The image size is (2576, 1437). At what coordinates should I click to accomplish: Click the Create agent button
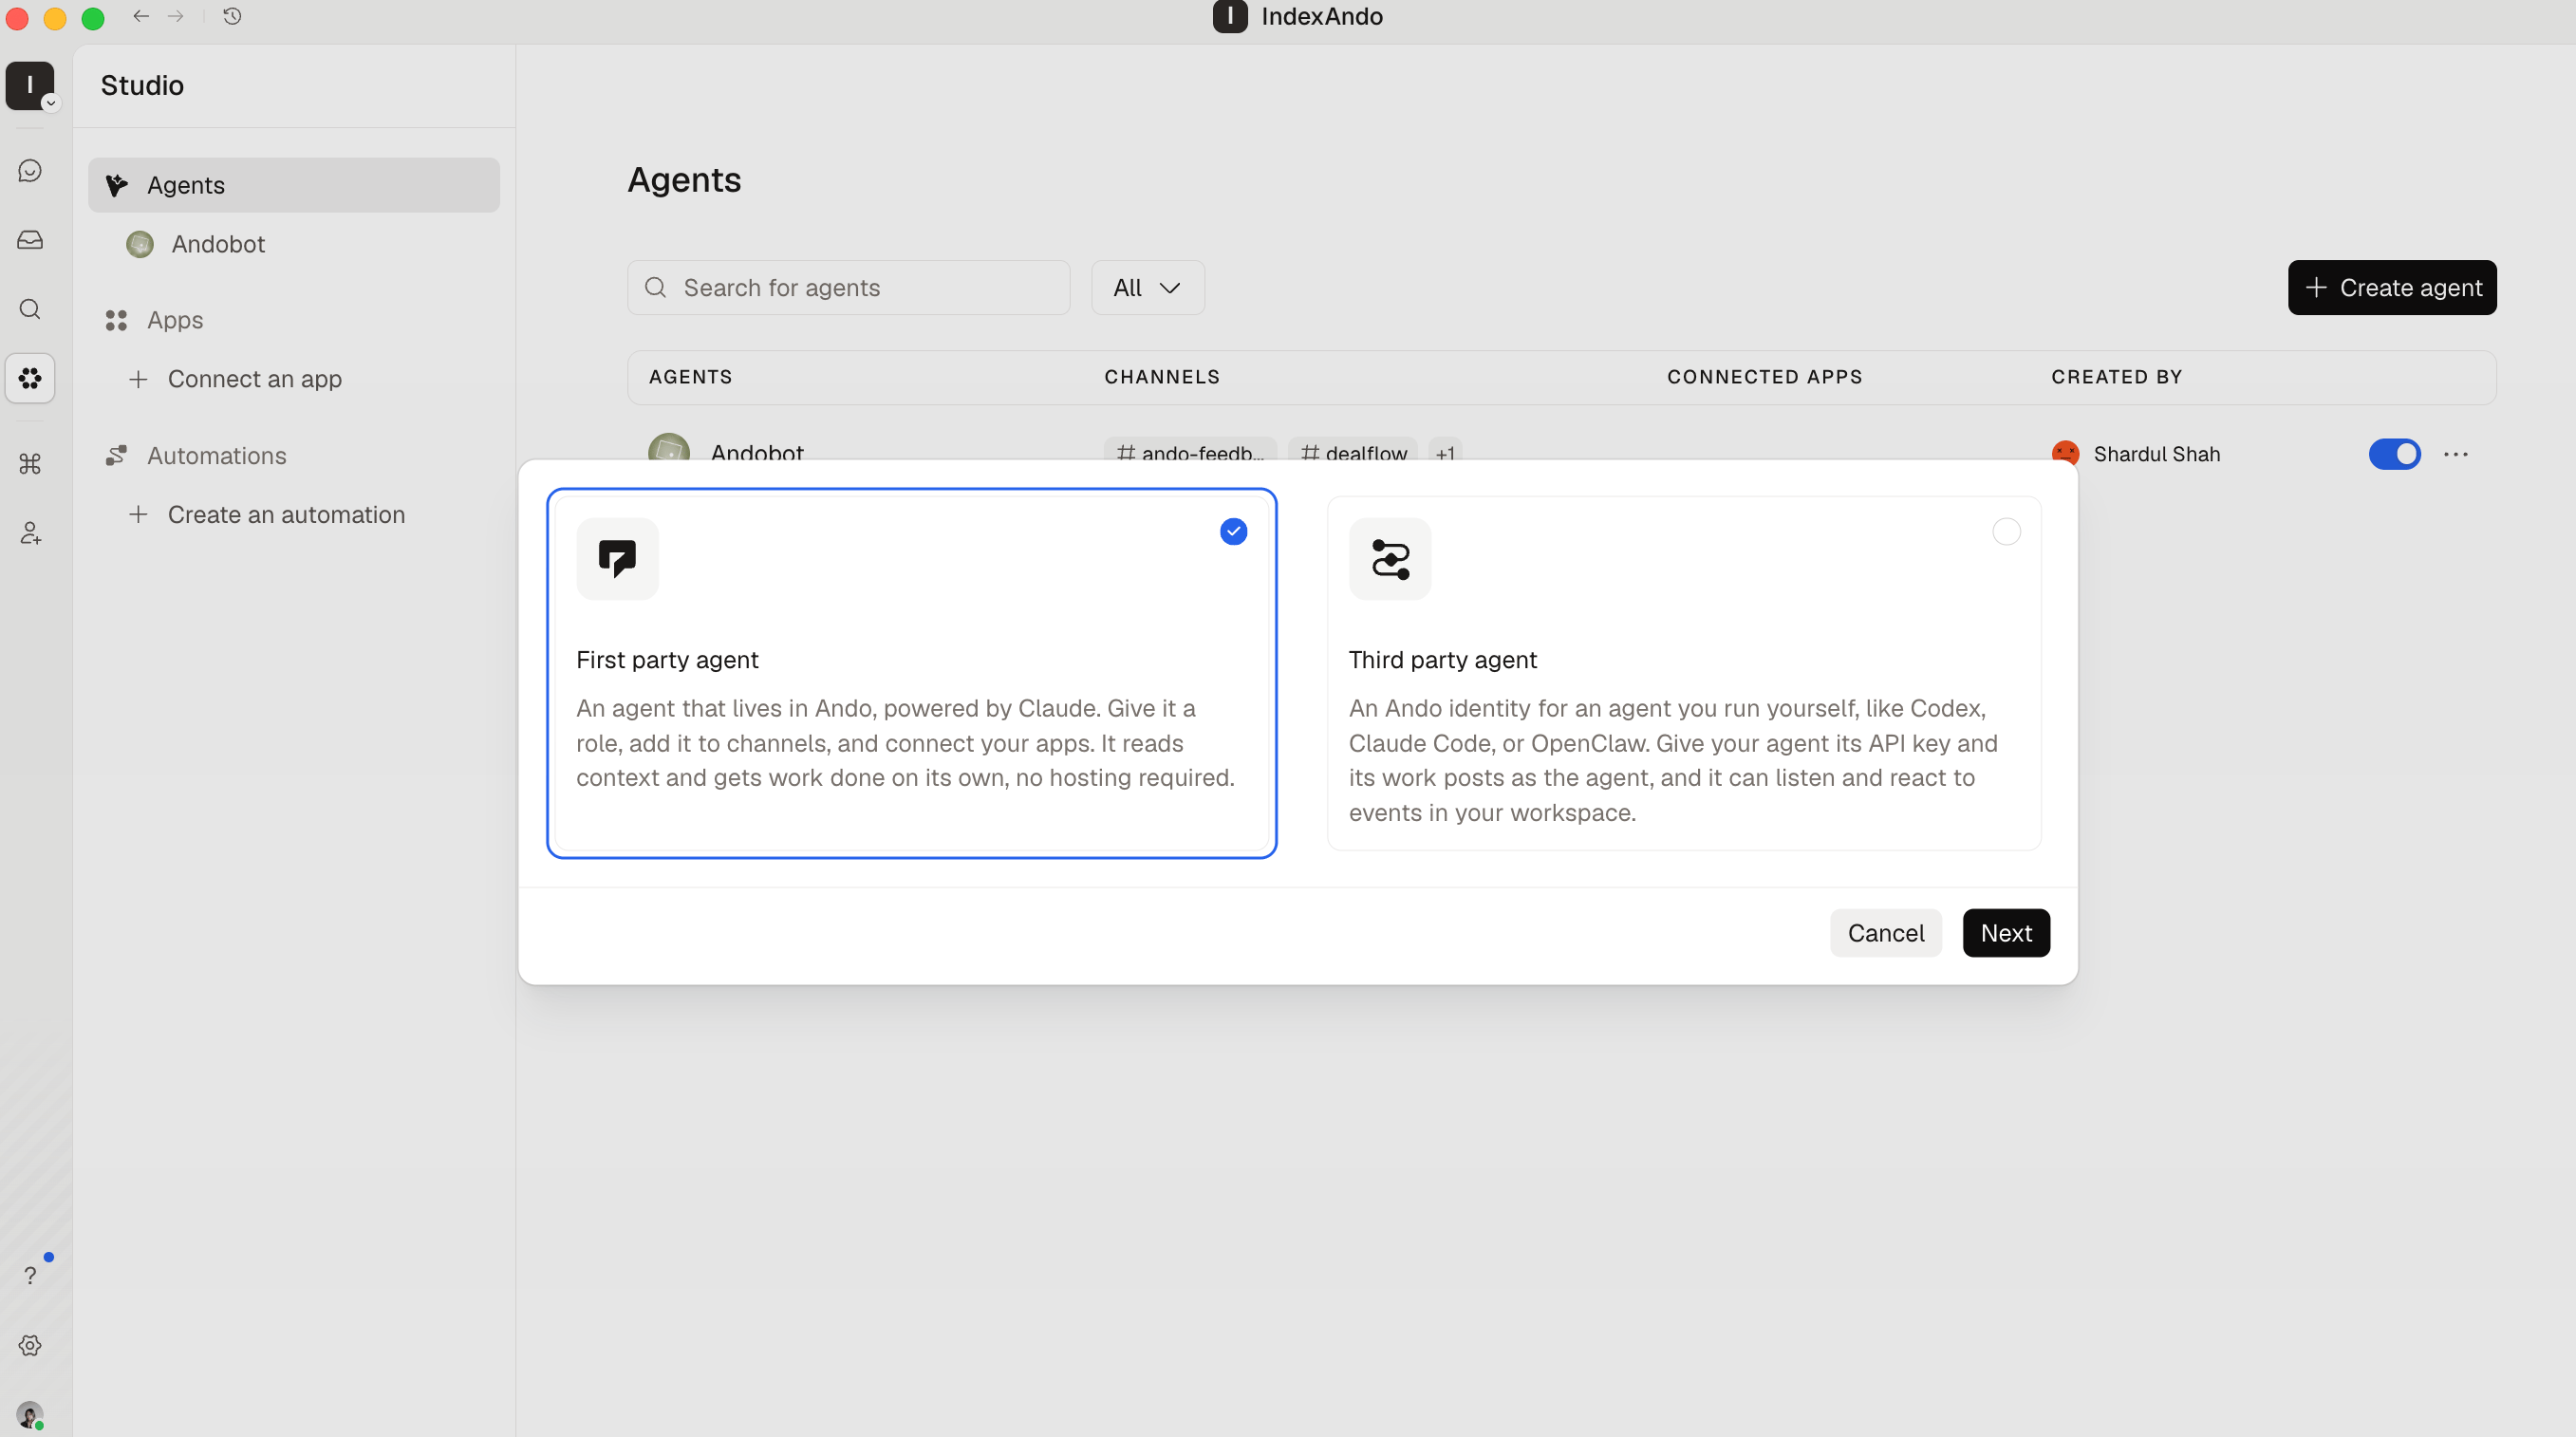(2391, 288)
